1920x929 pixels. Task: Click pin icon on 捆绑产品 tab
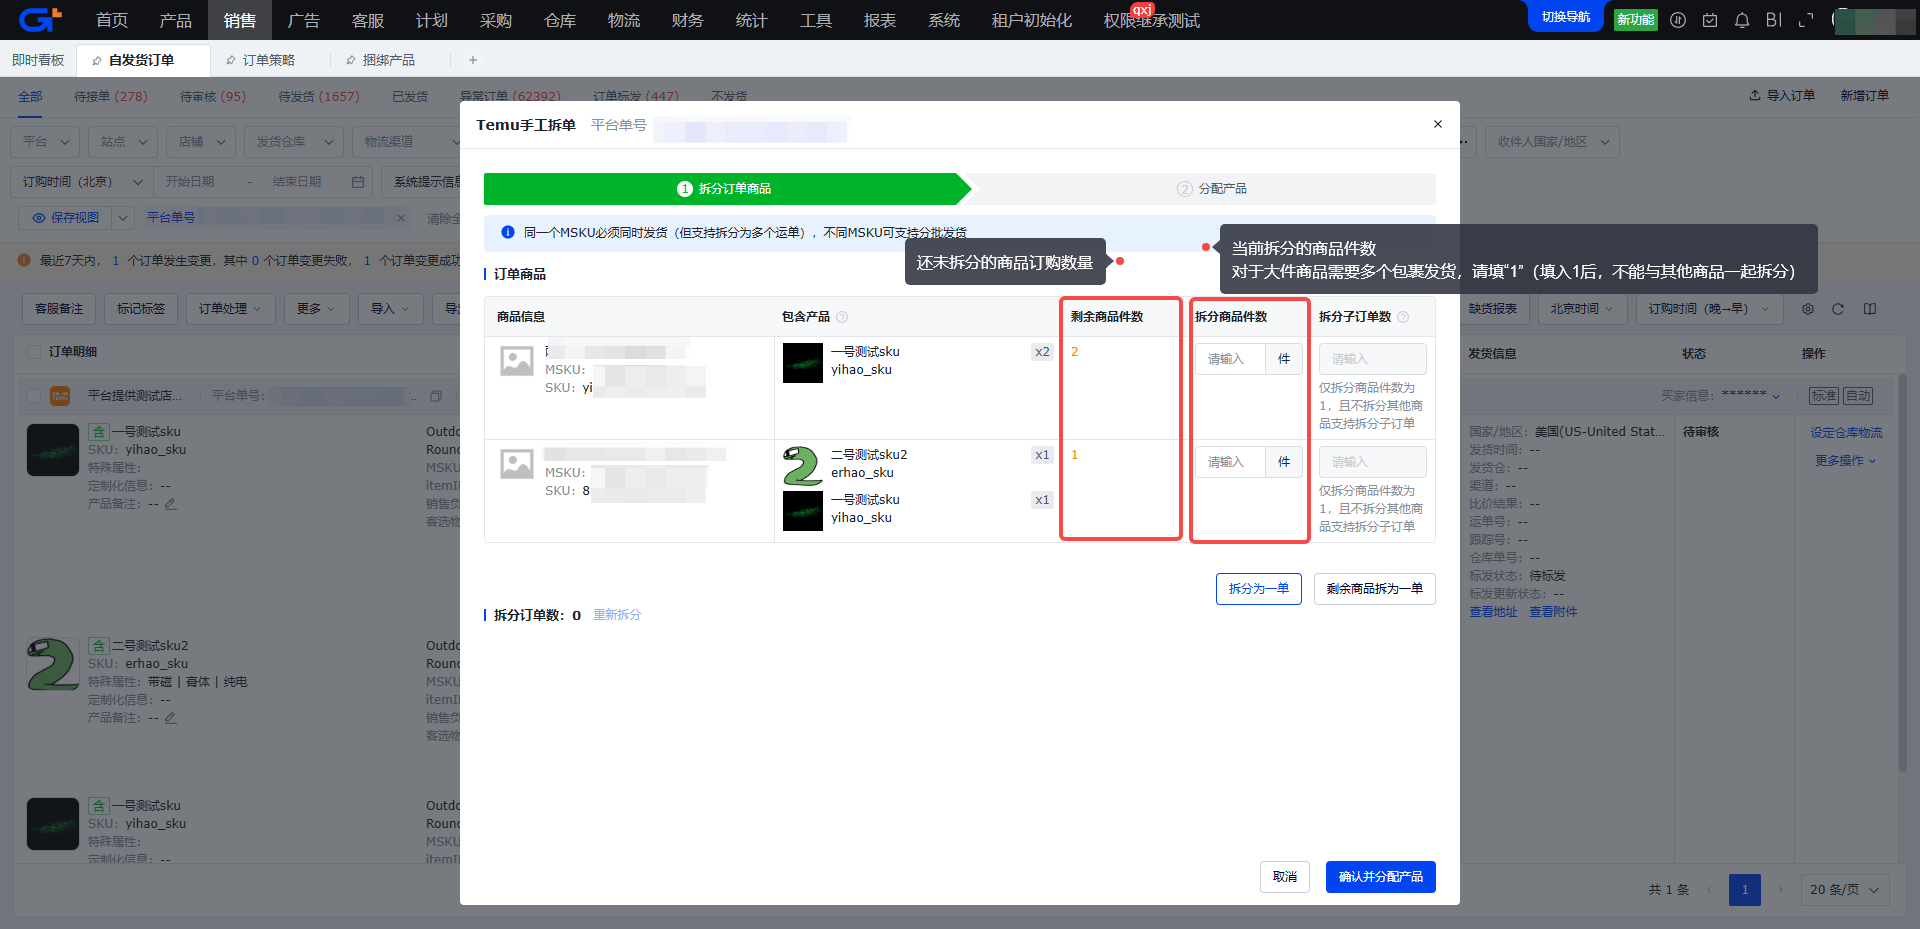(x=350, y=61)
